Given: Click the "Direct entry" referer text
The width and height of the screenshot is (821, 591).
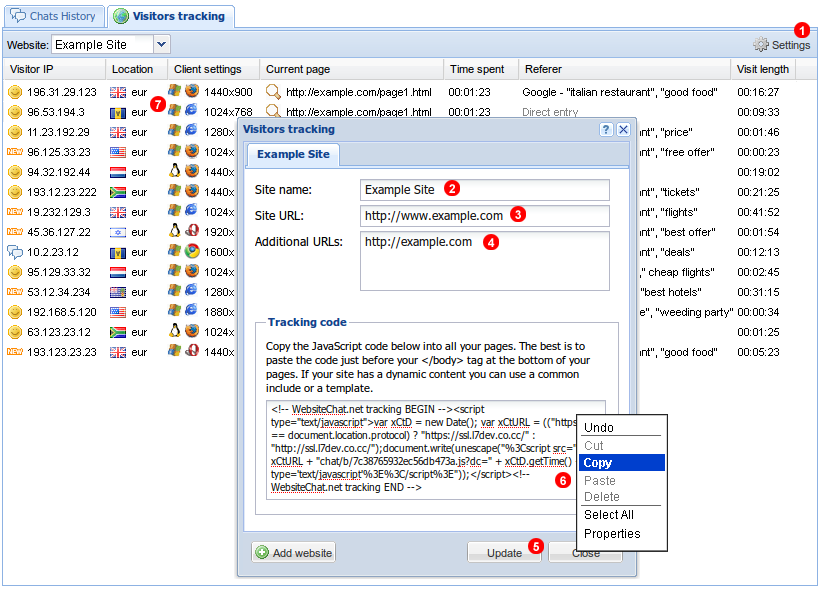Looking at the screenshot, I should pos(550,112).
